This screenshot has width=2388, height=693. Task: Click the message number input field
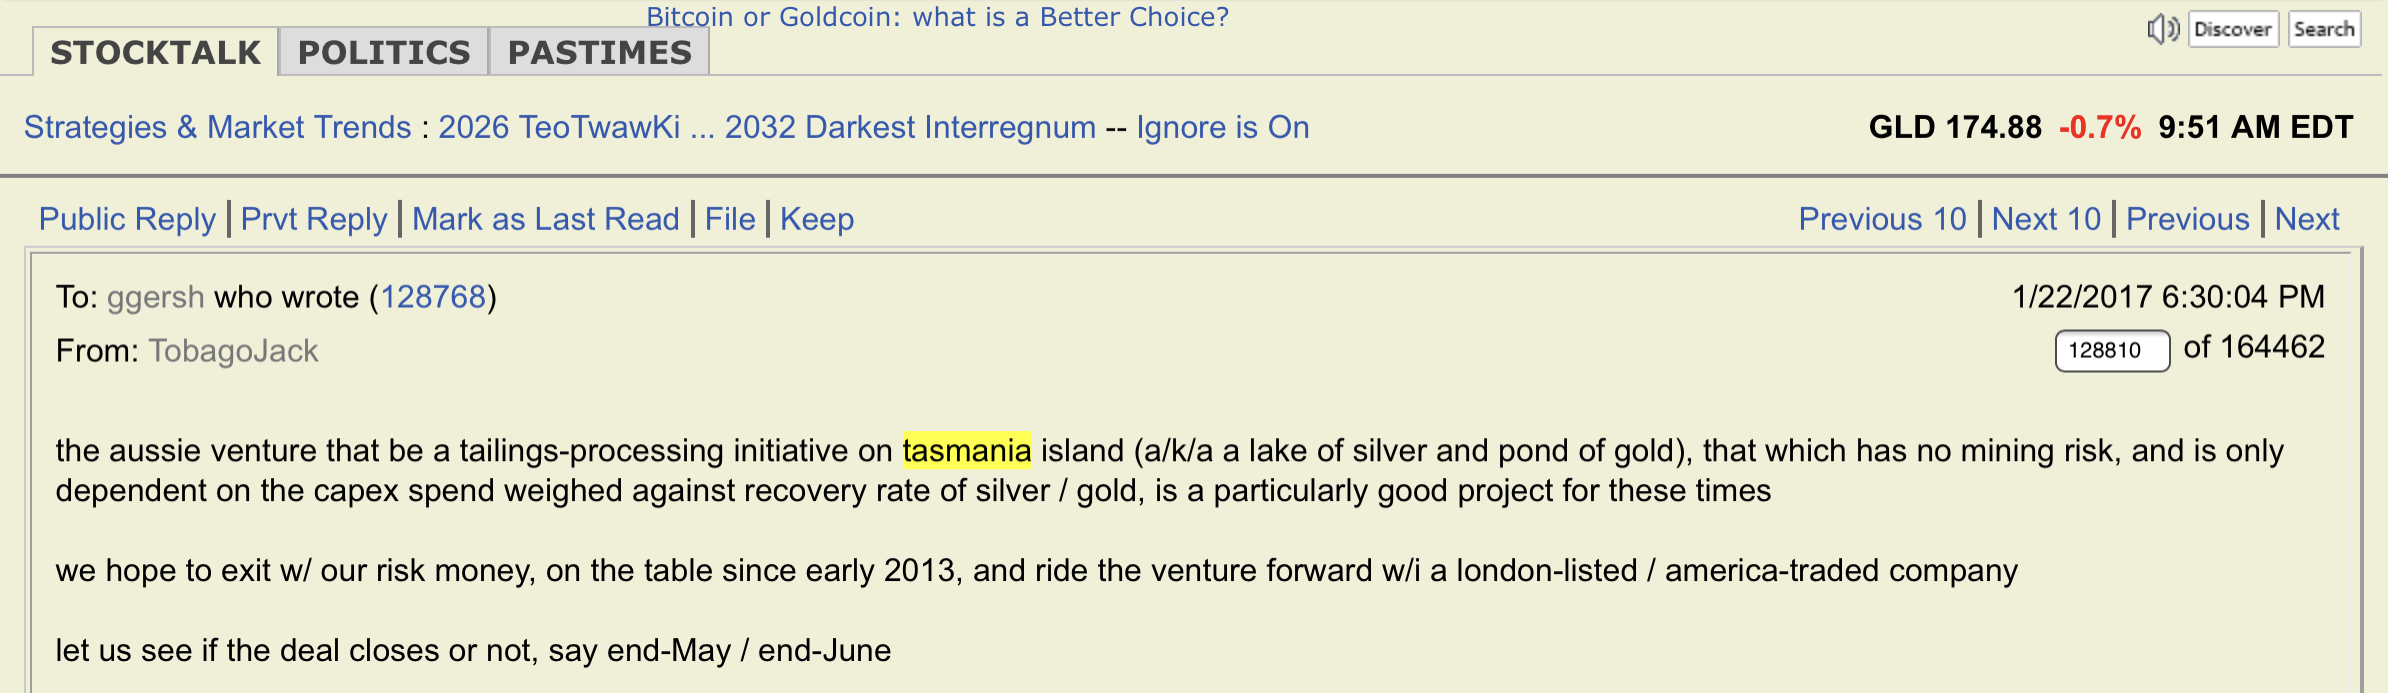pyautogui.click(x=2111, y=351)
